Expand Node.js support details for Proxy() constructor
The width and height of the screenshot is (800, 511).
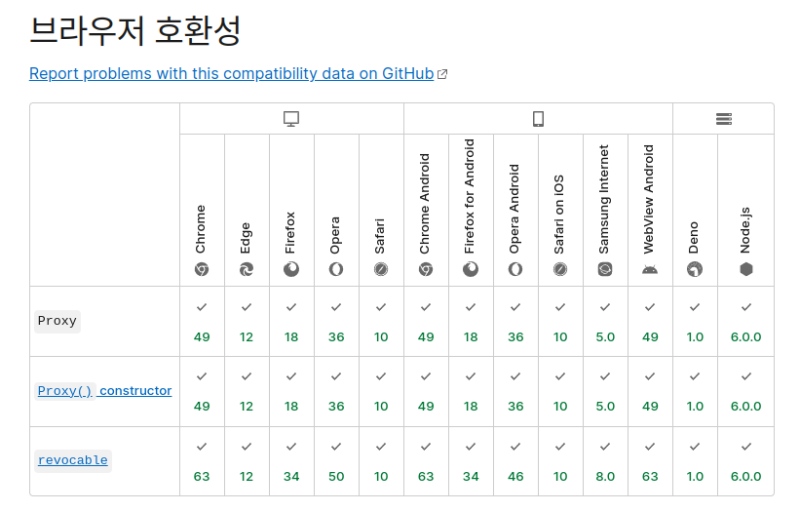[745, 392]
